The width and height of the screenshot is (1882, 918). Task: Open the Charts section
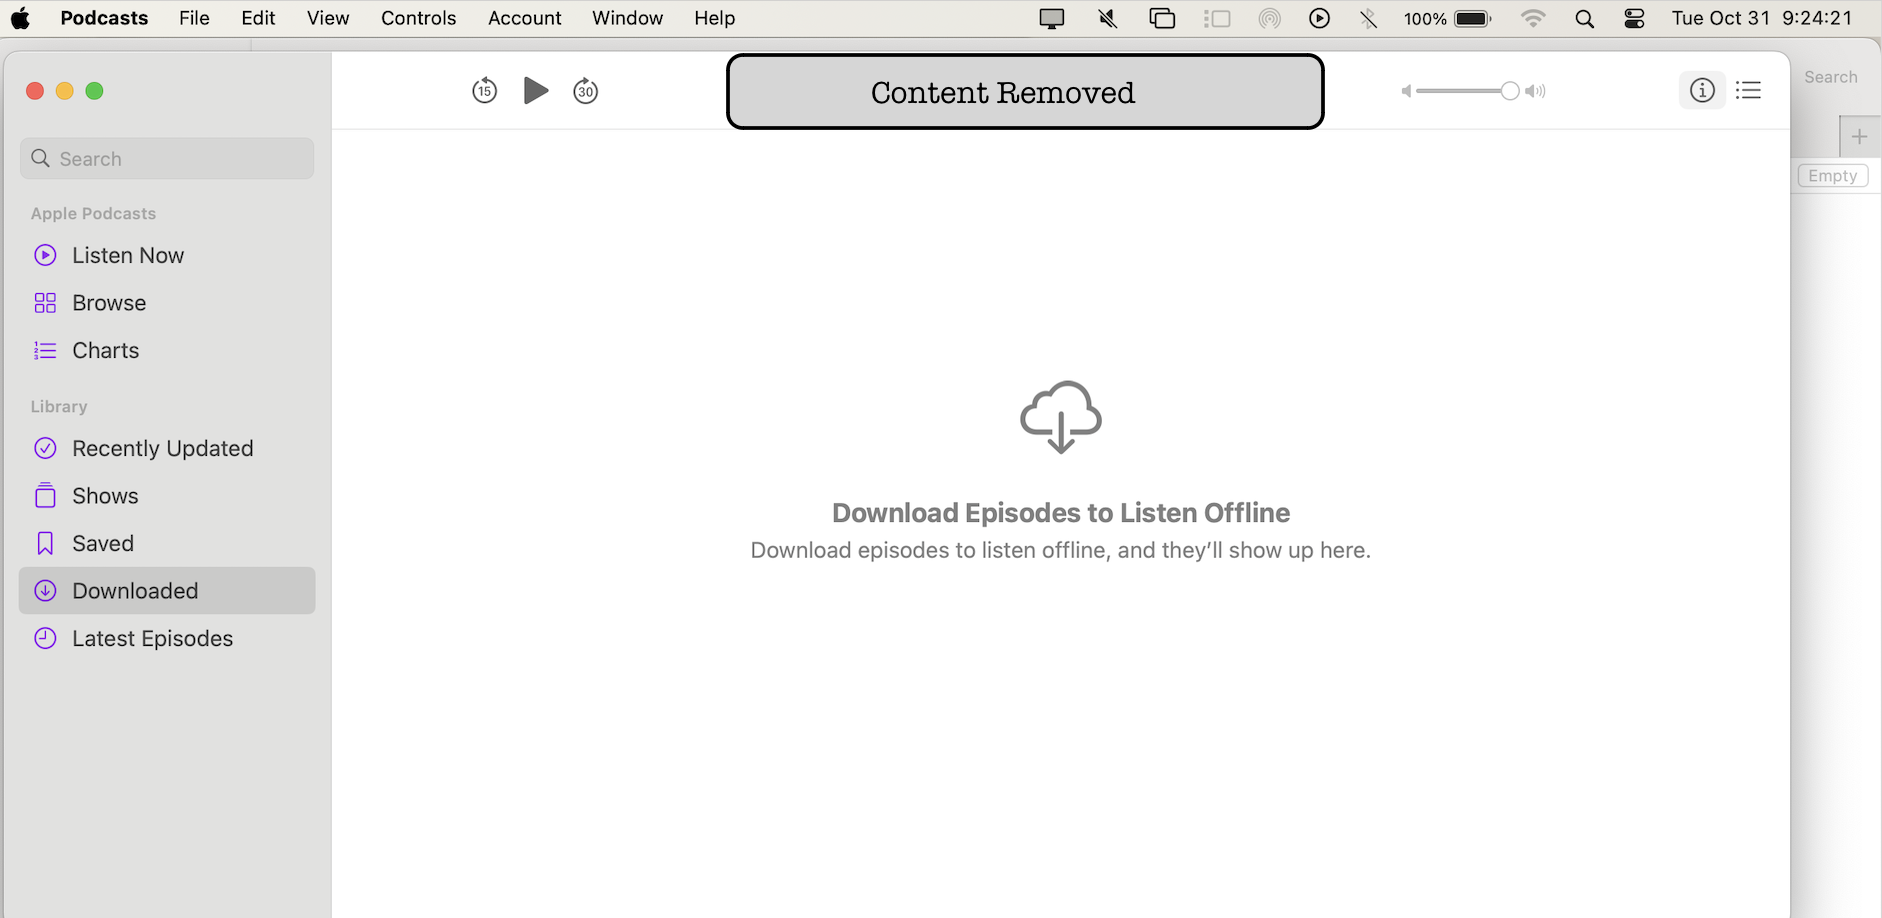coord(105,350)
